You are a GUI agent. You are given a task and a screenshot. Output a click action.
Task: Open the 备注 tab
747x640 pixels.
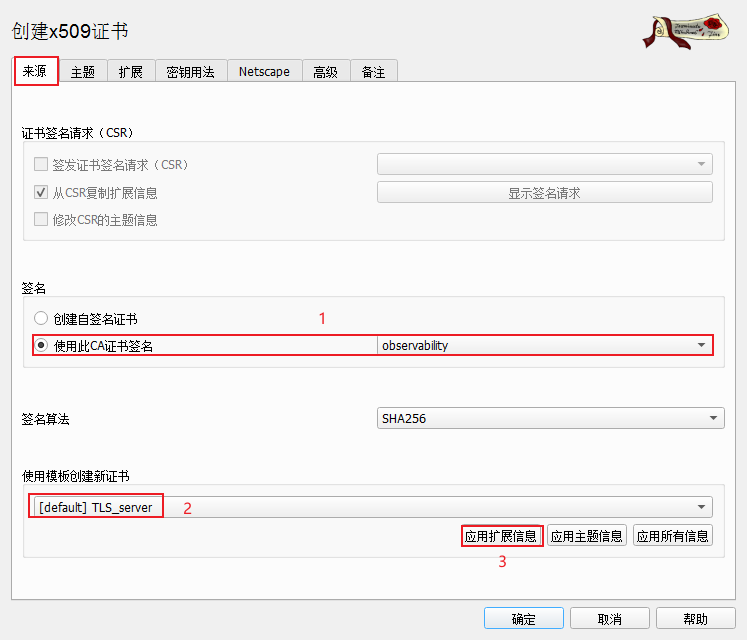tap(373, 72)
